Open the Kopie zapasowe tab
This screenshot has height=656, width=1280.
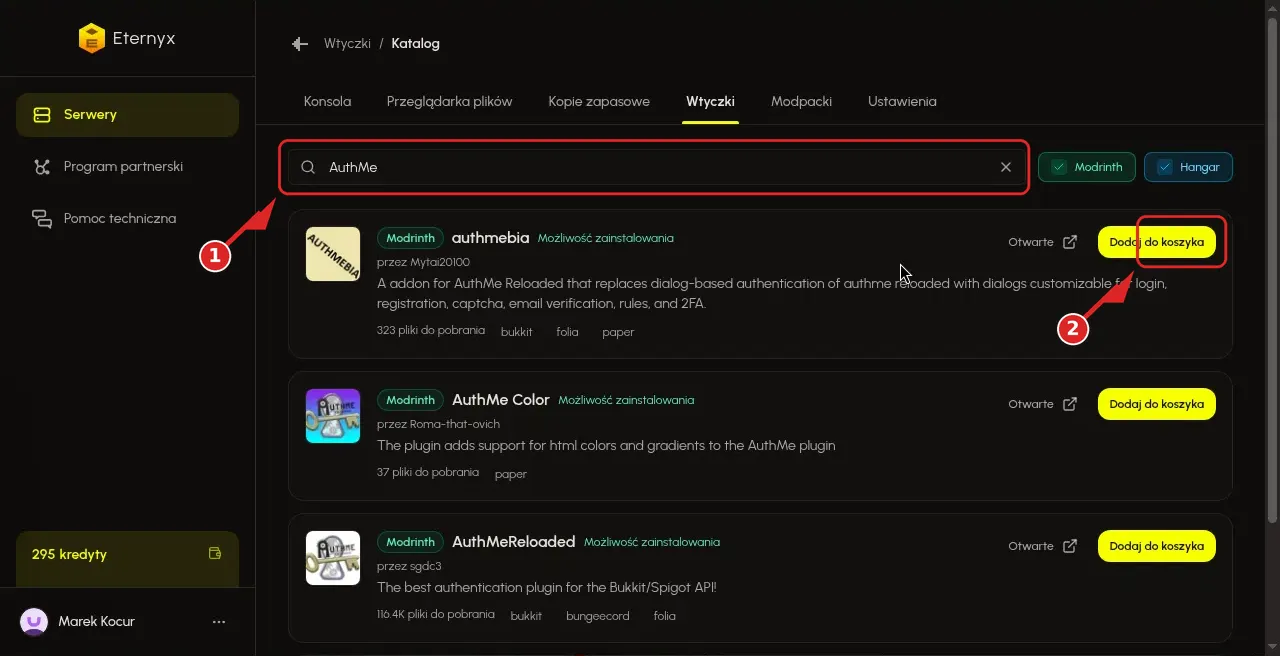(x=599, y=101)
